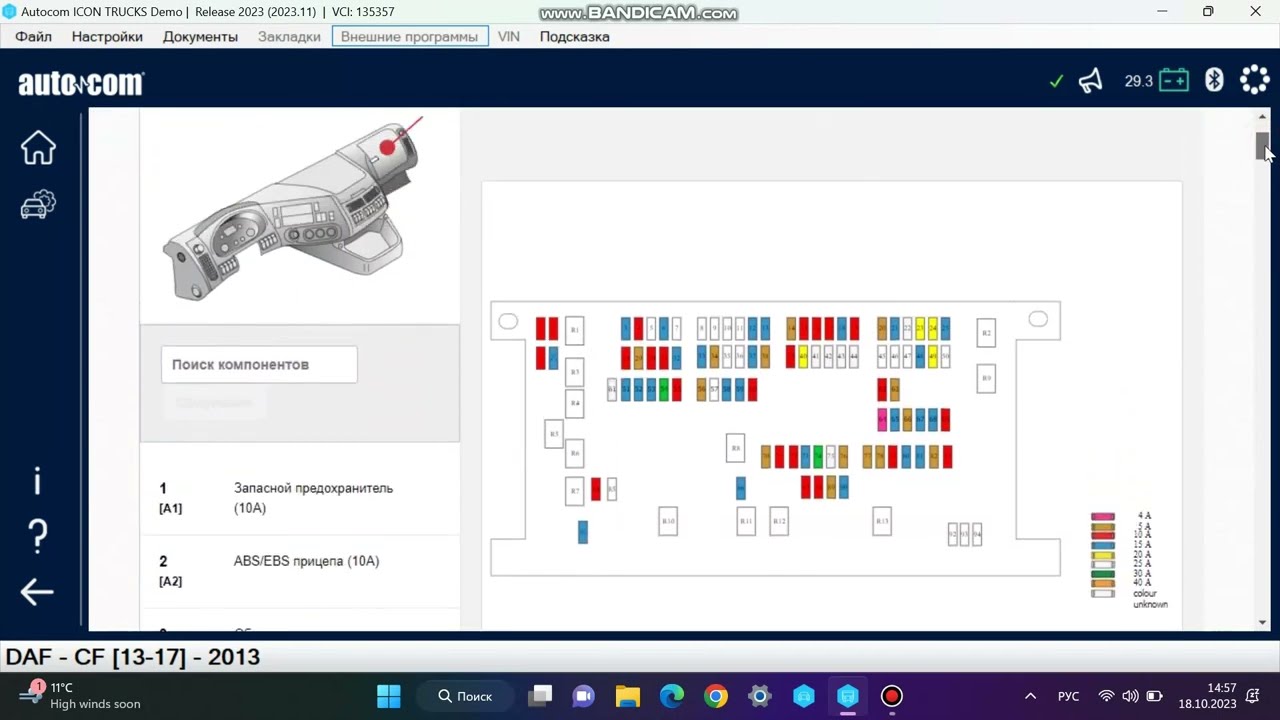1280x720 pixels.
Task: Open Google Chrome from the taskbar
Action: (x=715, y=696)
